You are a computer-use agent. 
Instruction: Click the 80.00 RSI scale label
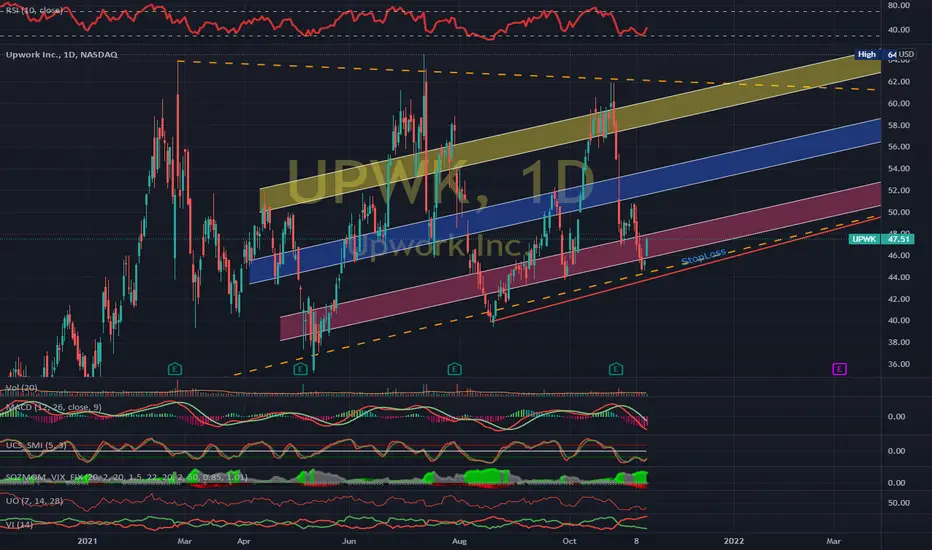coord(899,5)
